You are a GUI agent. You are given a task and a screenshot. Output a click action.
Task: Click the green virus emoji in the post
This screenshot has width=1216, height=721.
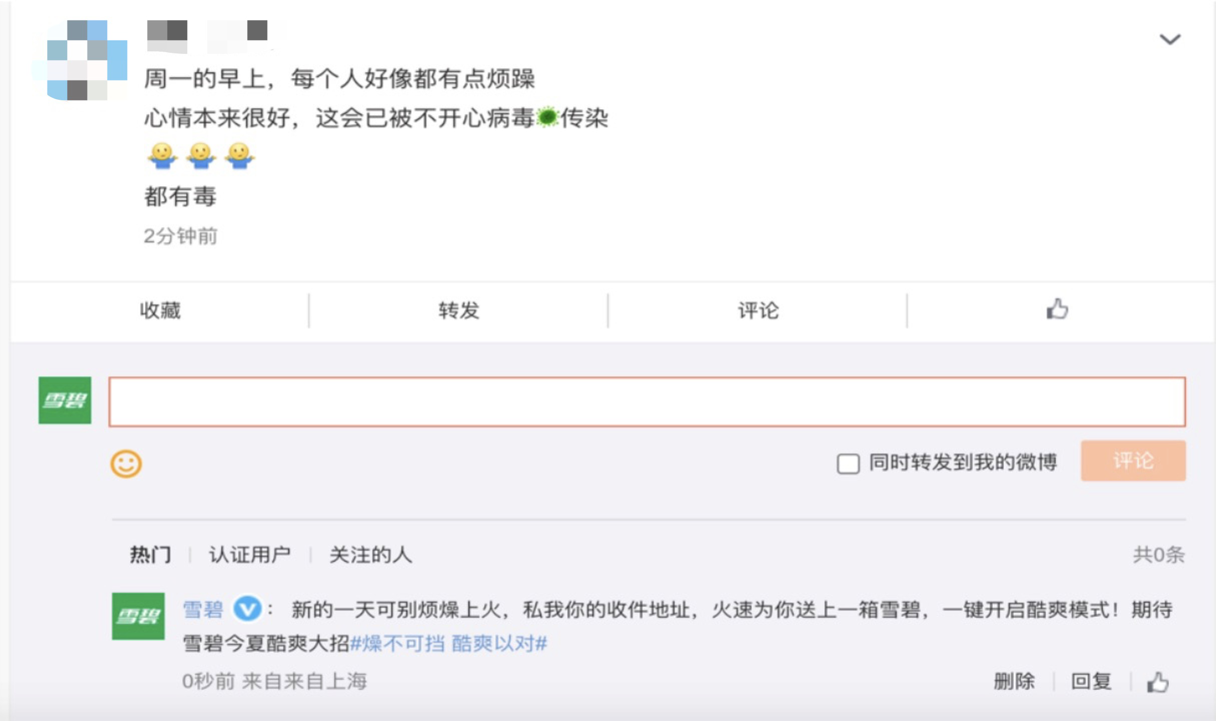click(x=547, y=118)
